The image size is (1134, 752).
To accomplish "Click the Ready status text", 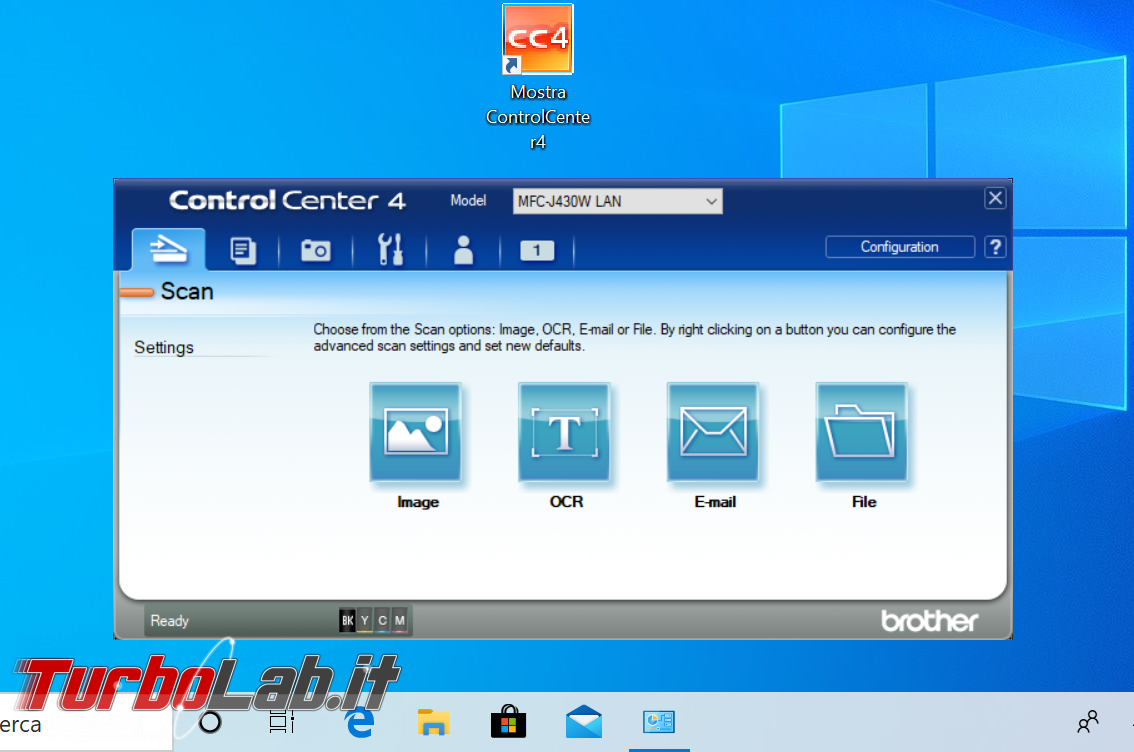I will 169,621.
